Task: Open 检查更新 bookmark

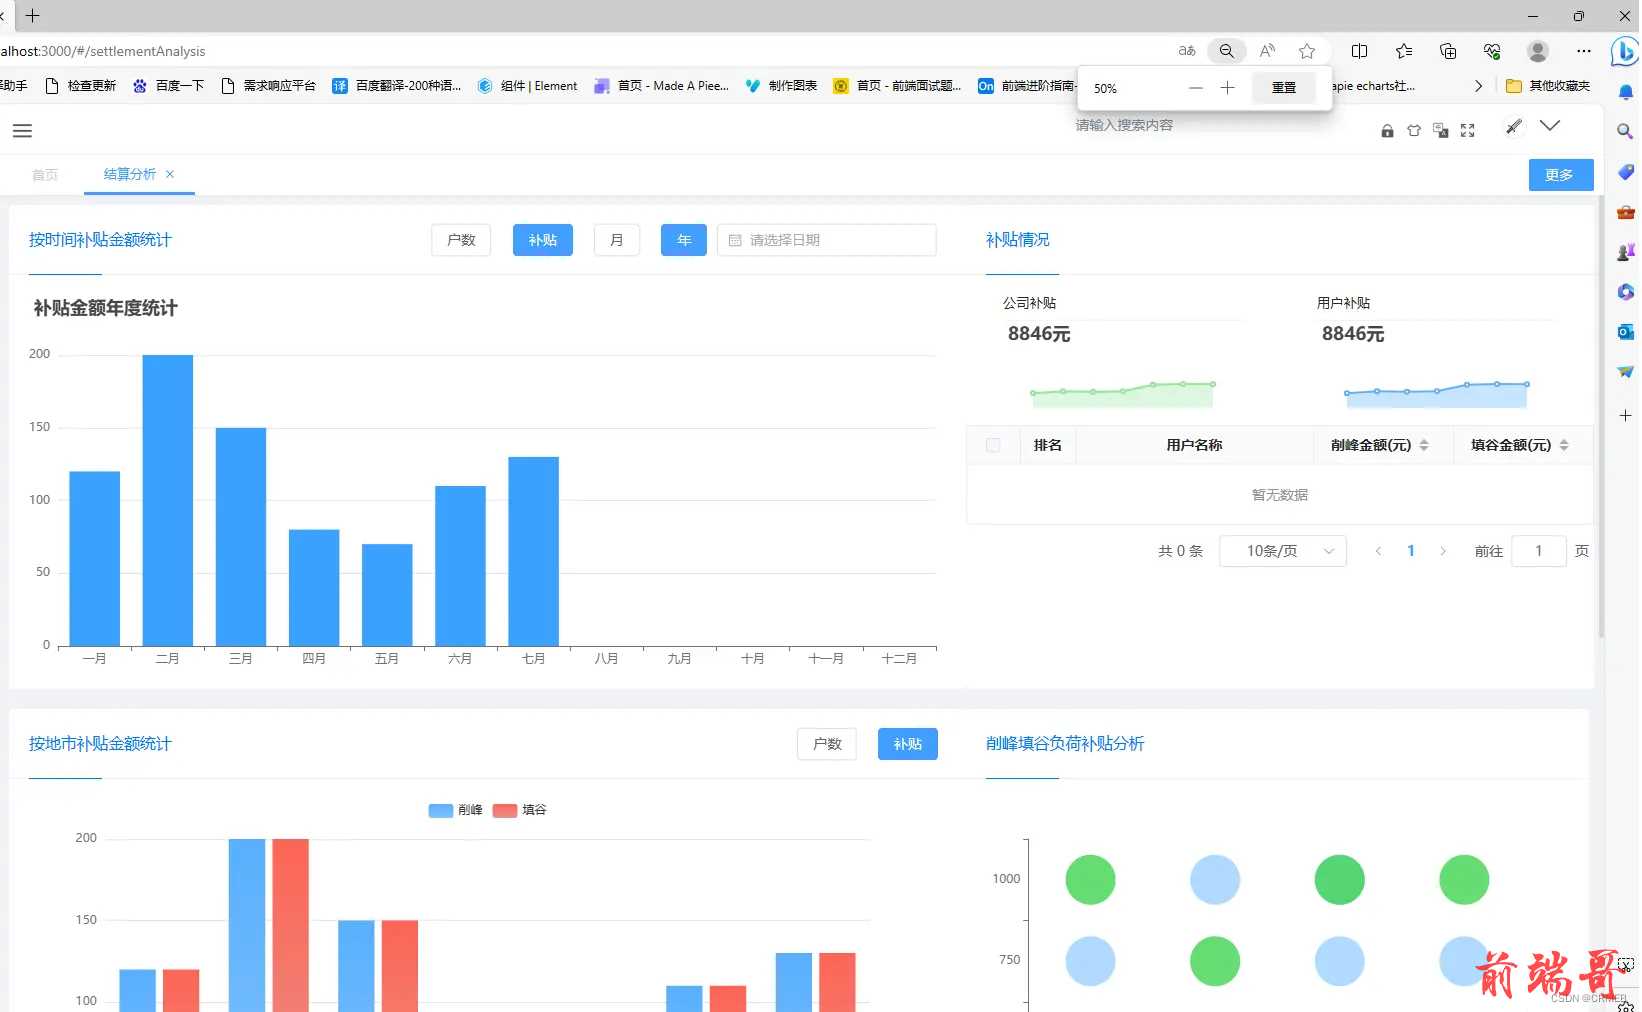Action: pyautogui.click(x=81, y=86)
